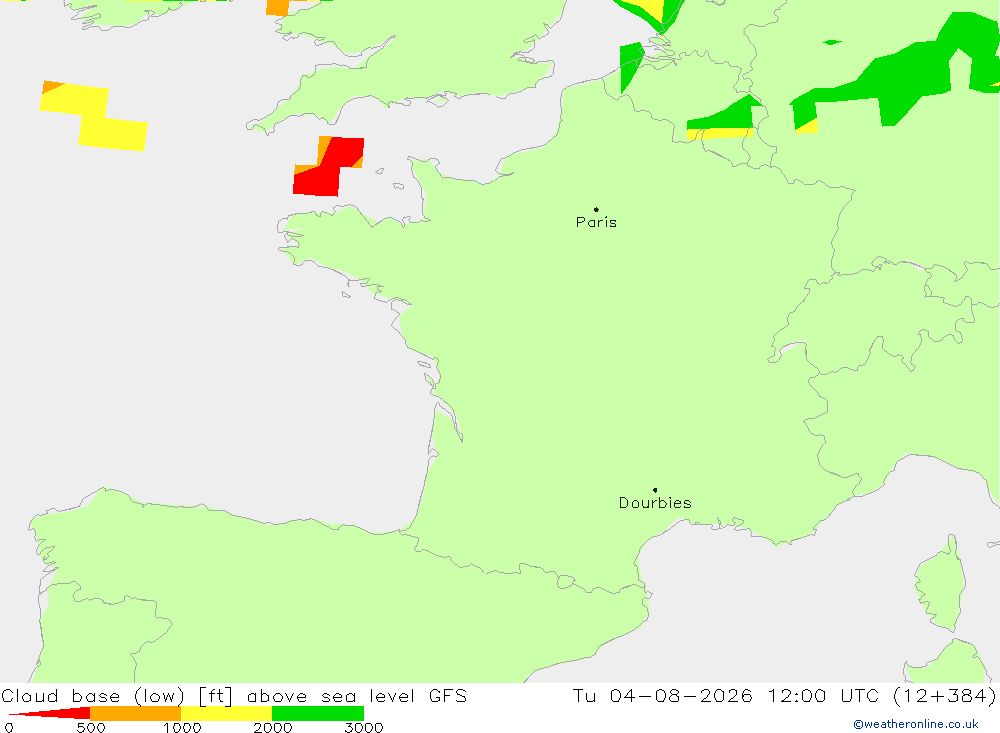Open the weatheronline.co.uk copyright link
The height and width of the screenshot is (733, 1000).
(916, 724)
